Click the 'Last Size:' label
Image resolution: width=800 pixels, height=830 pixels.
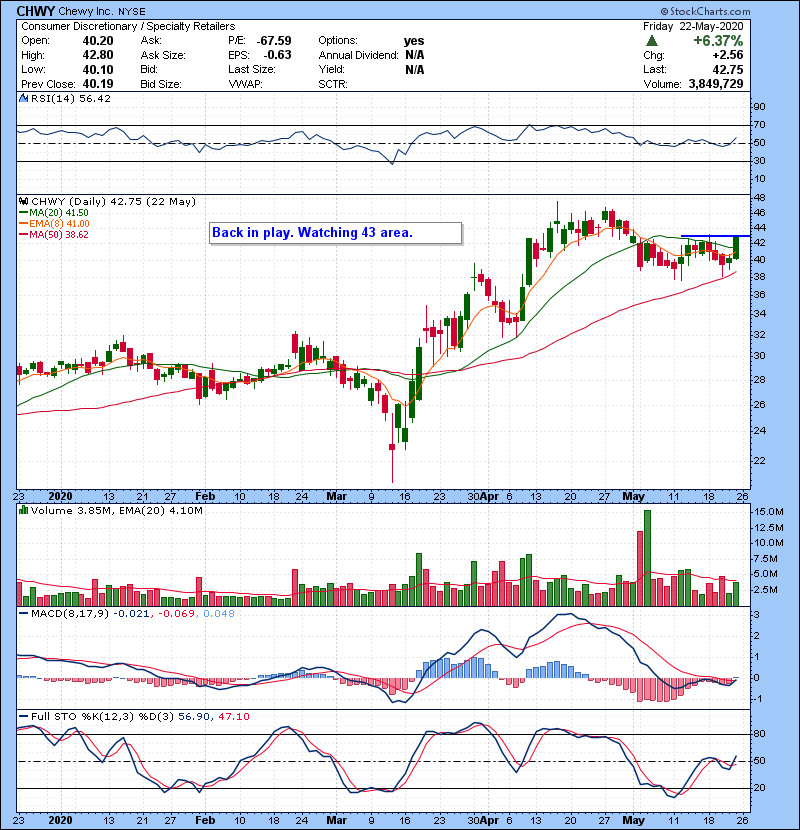click(252, 69)
